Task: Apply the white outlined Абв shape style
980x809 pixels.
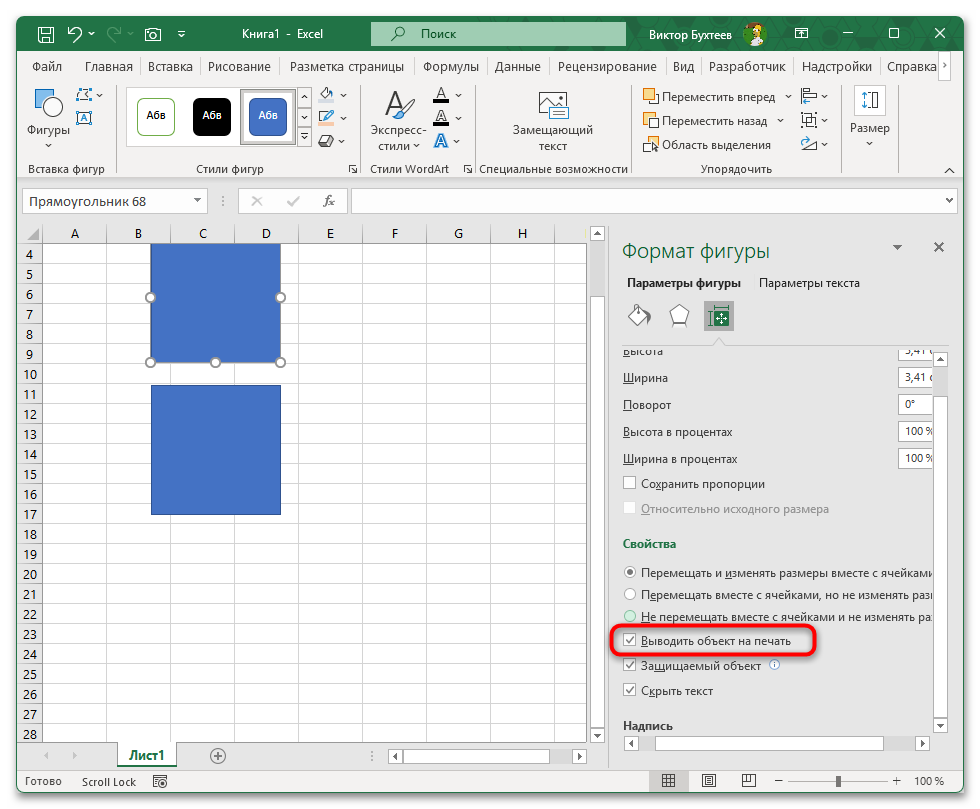Action: 156,116
